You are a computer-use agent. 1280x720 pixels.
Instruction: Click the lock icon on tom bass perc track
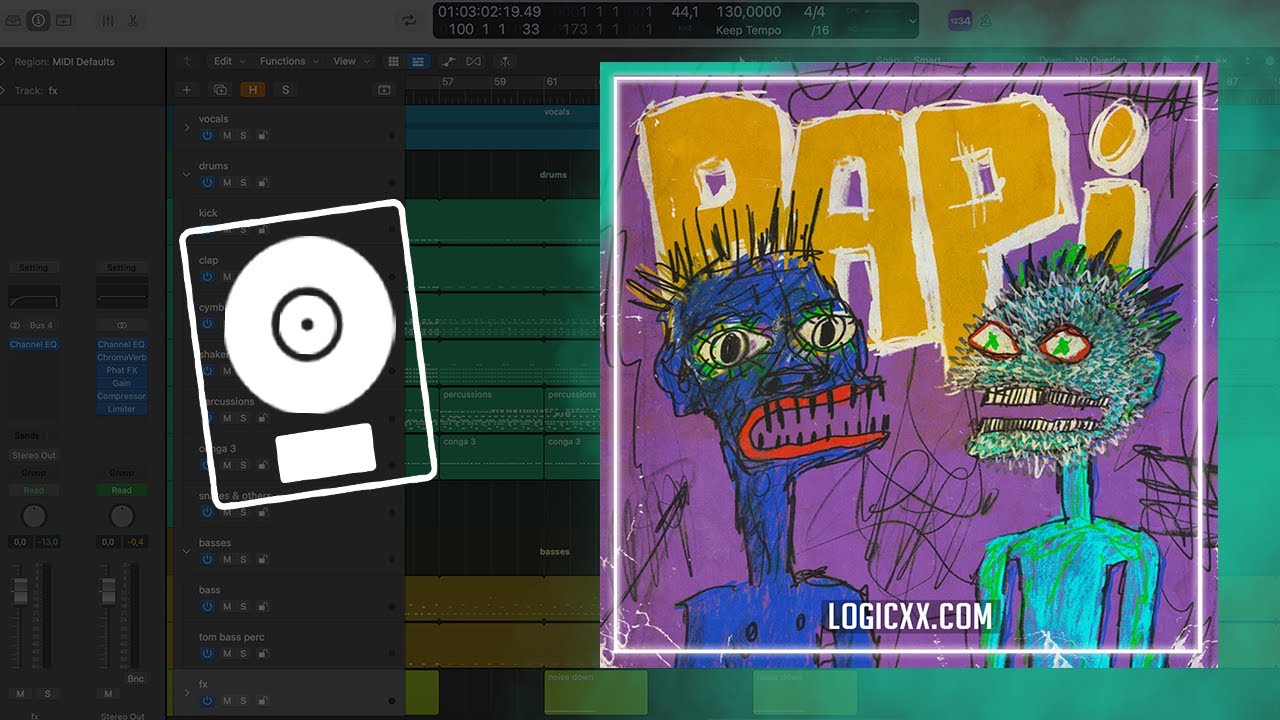pos(262,653)
